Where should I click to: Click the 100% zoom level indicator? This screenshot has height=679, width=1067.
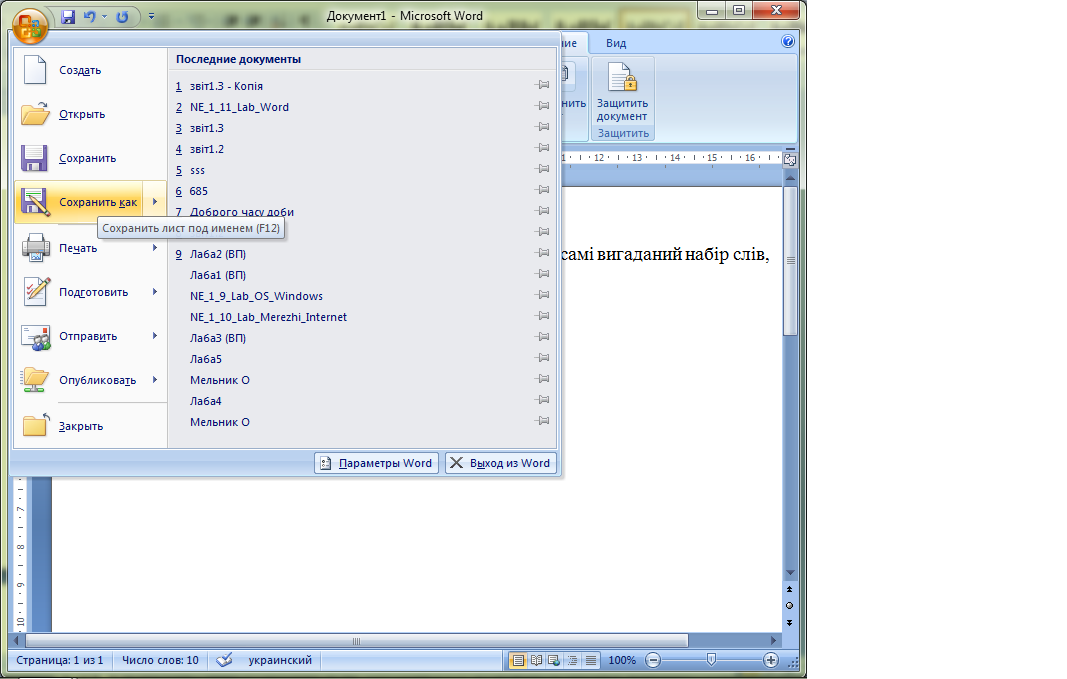[622, 660]
